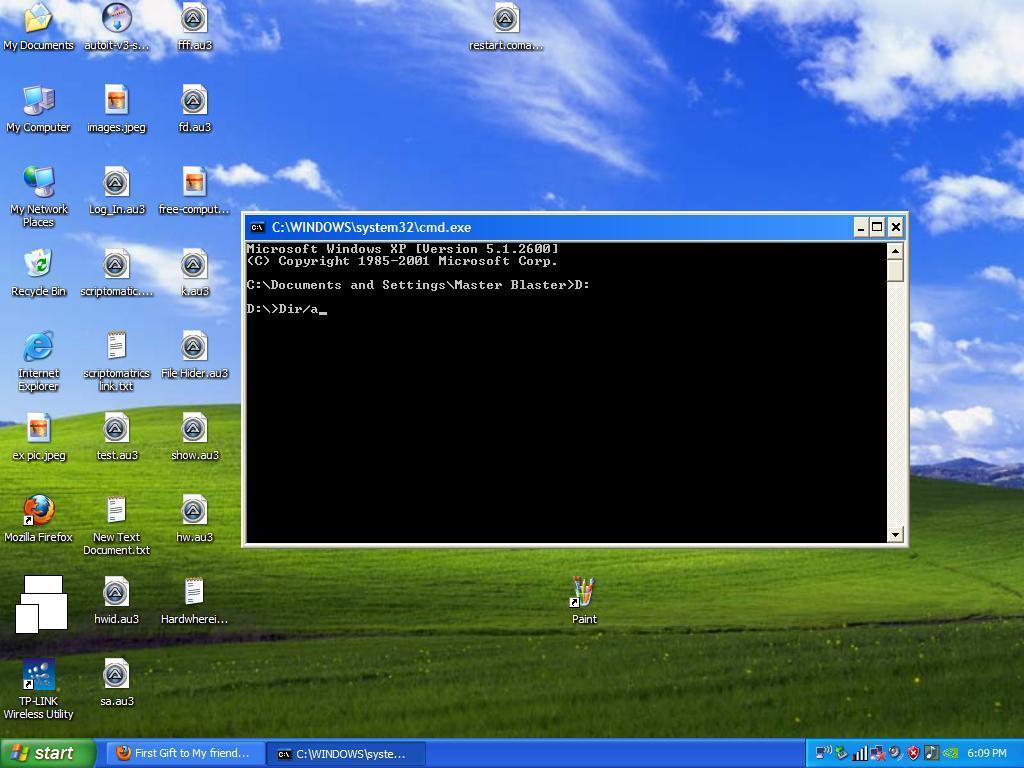The height and width of the screenshot is (768, 1024).
Task: Select the fd.au3 script icon
Action: coord(195,108)
